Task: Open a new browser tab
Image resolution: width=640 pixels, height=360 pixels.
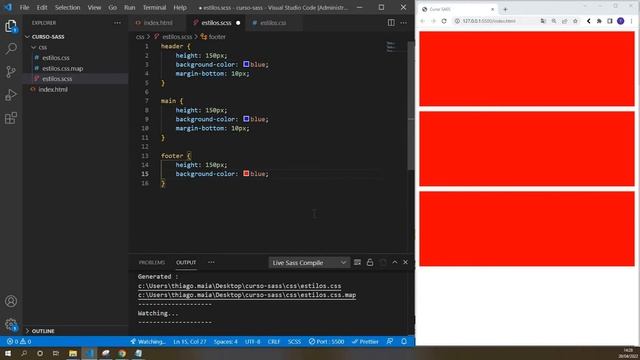Action: coord(505,9)
